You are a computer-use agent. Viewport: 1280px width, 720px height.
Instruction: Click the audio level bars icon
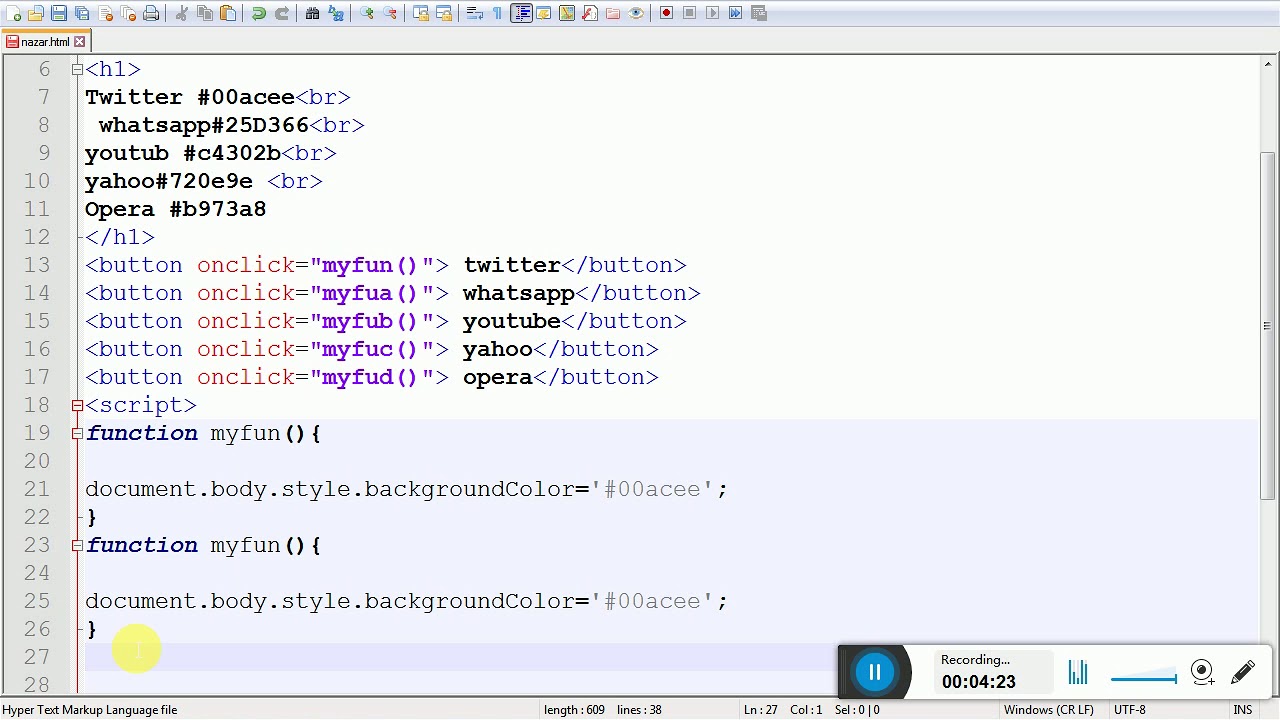[1078, 673]
